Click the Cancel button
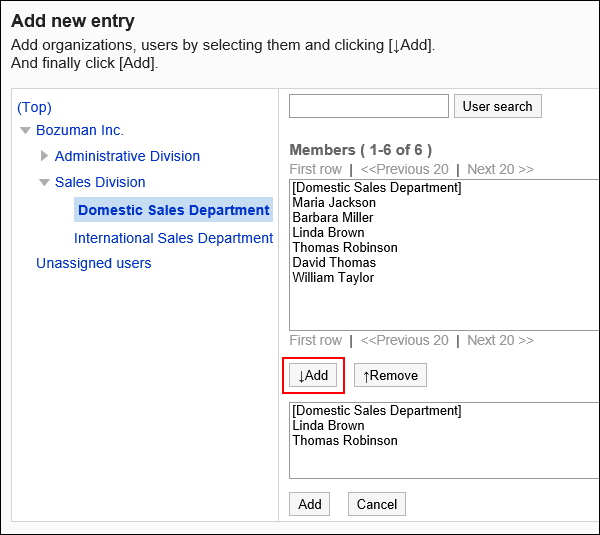This screenshot has height=535, width=600. click(377, 504)
